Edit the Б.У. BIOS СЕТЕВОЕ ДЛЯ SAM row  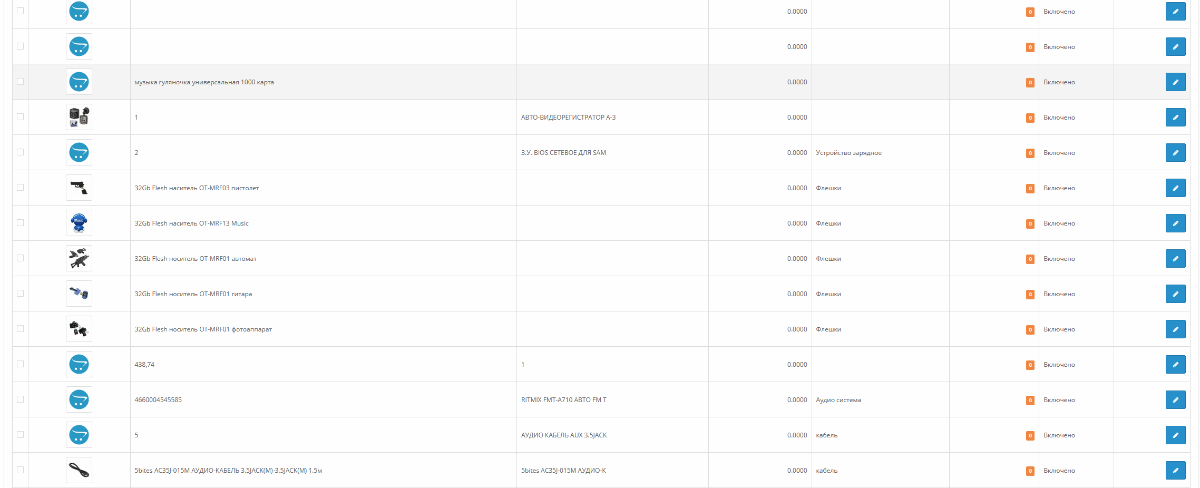click(x=1175, y=152)
